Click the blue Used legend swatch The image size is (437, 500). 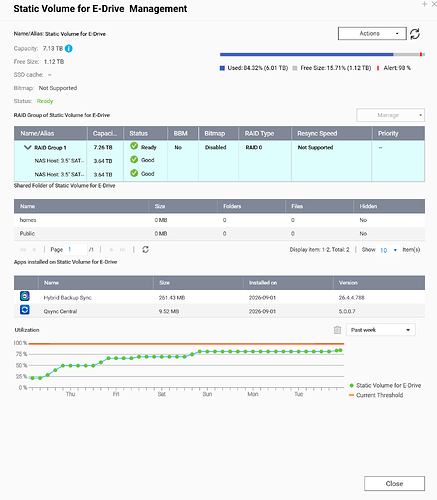222,68
